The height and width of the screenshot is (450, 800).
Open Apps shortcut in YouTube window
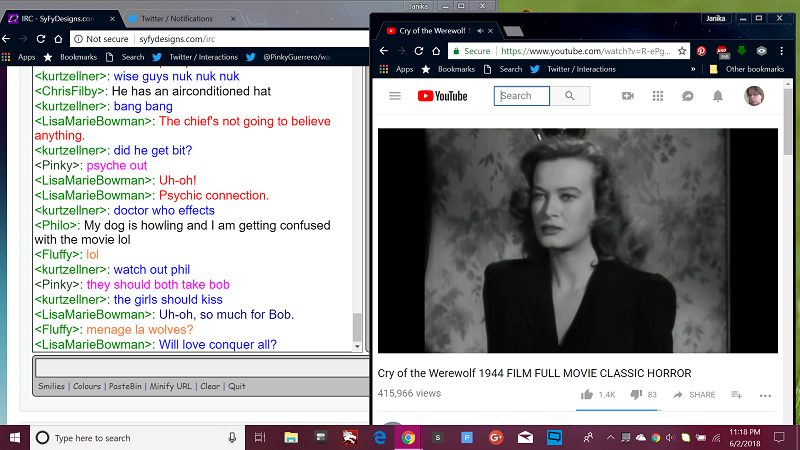pyautogui.click(x=396, y=69)
